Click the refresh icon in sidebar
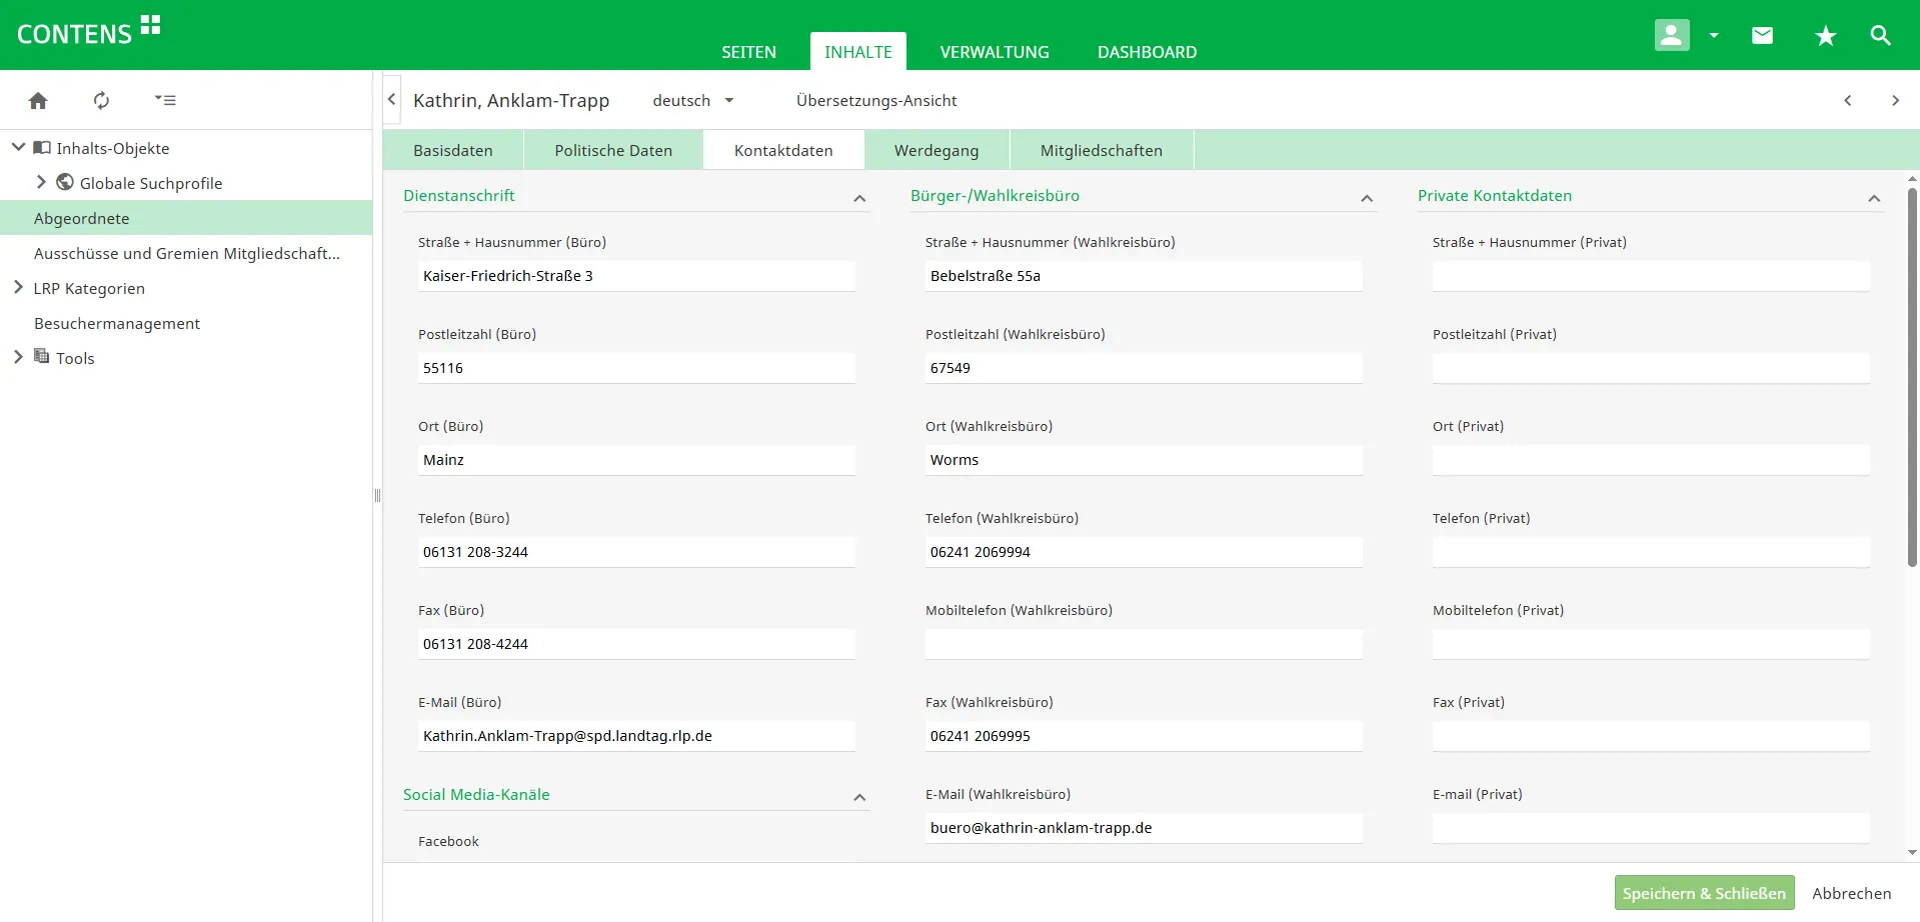This screenshot has height=922, width=1920. click(101, 100)
